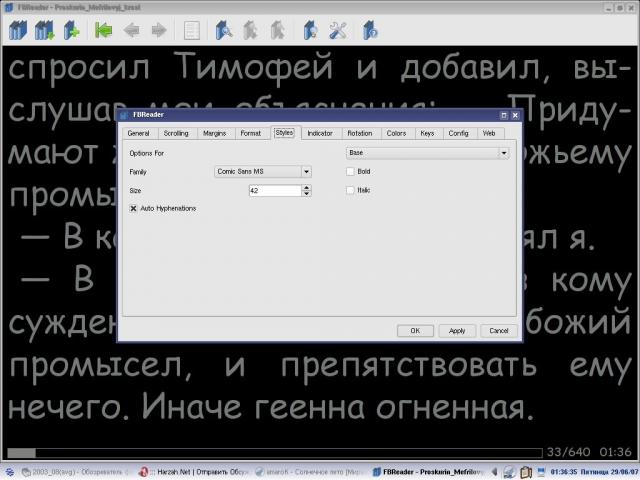Open table of contents page icon
640x480 pixels.
point(191,31)
